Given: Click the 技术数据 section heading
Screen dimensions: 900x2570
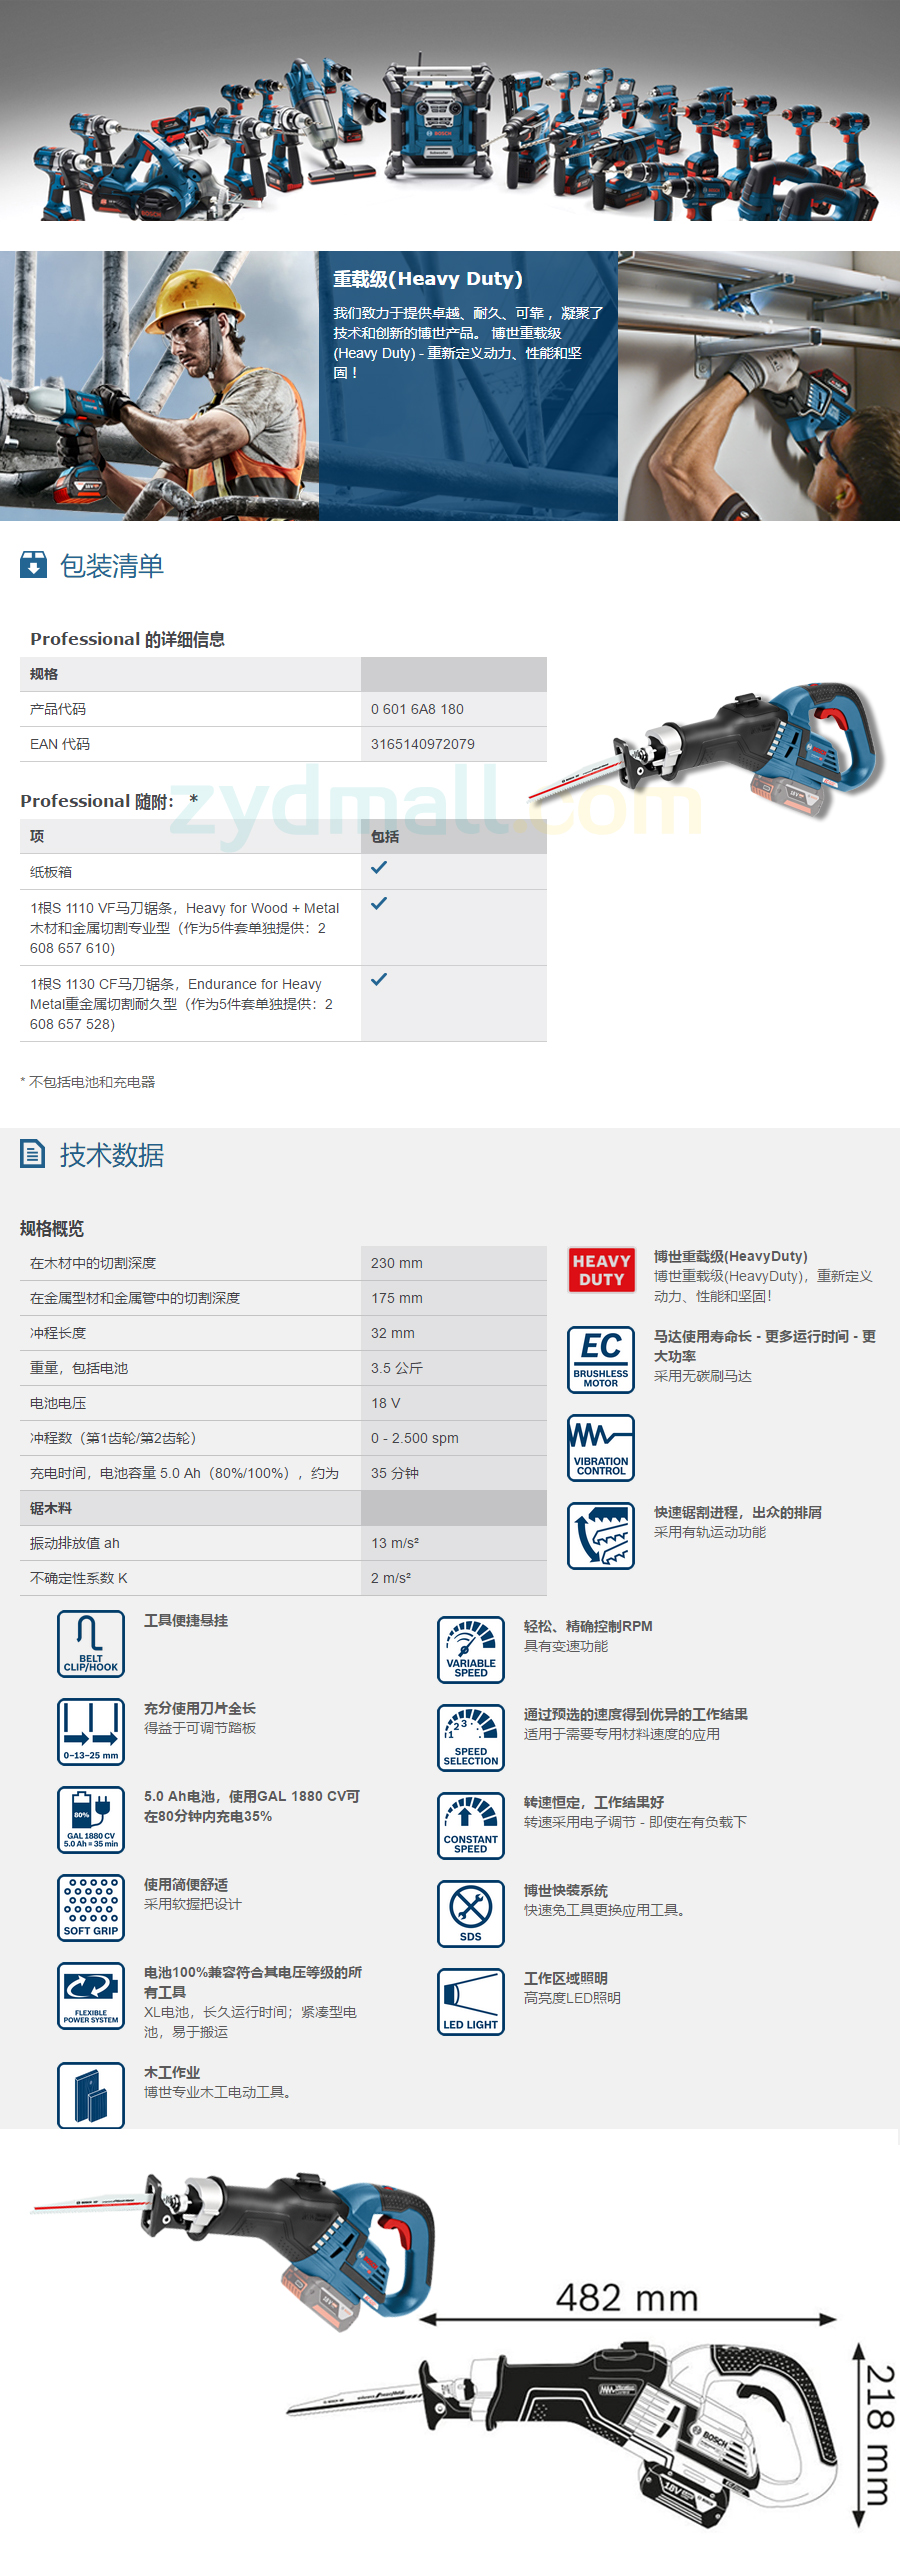Looking at the screenshot, I should [x=111, y=1155].
